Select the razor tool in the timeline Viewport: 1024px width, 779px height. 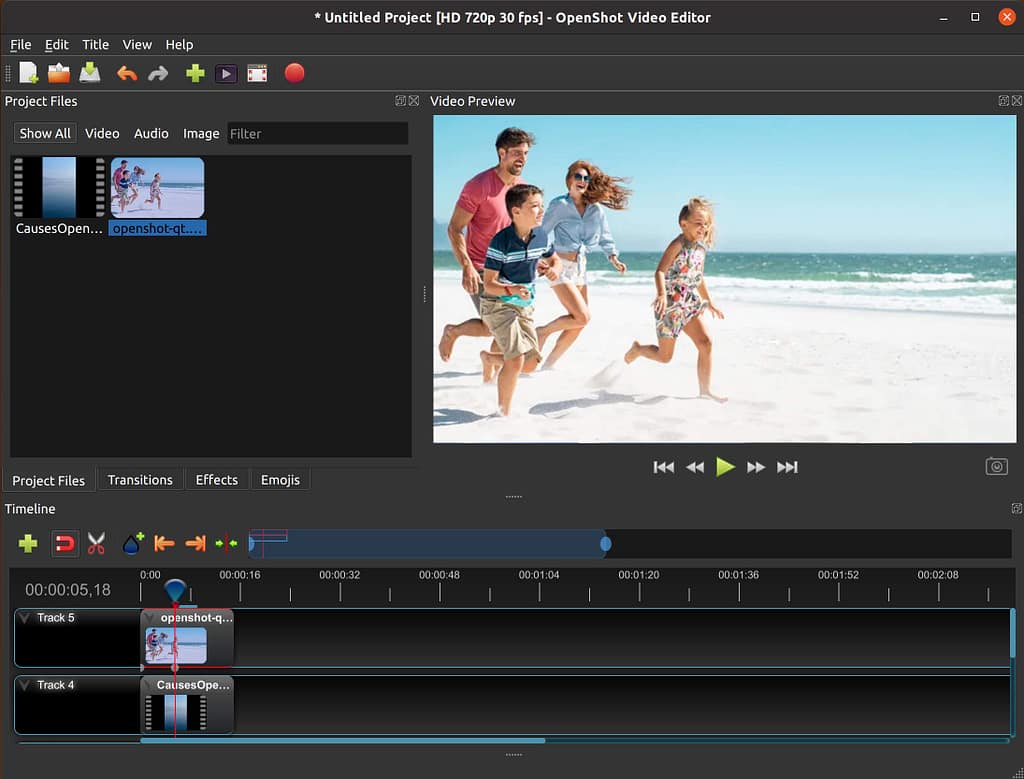96,543
